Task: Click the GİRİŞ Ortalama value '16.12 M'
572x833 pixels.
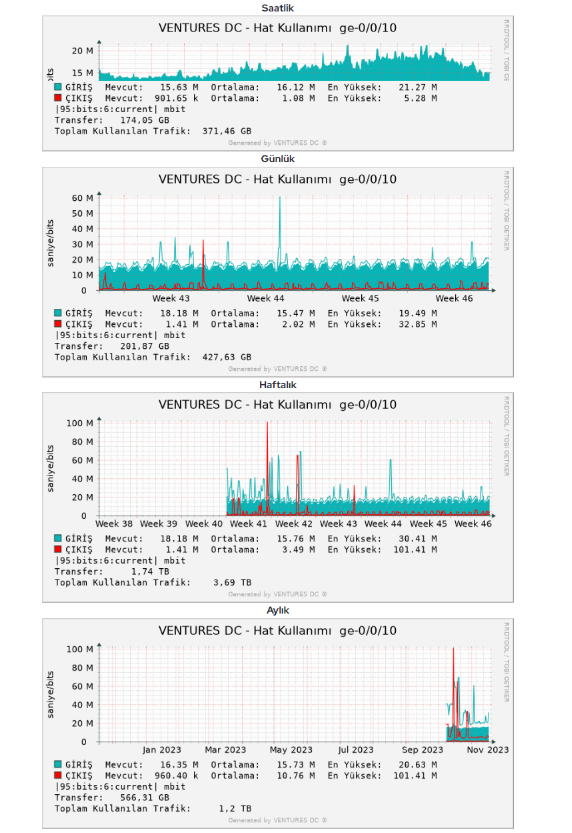Action: coord(296,87)
